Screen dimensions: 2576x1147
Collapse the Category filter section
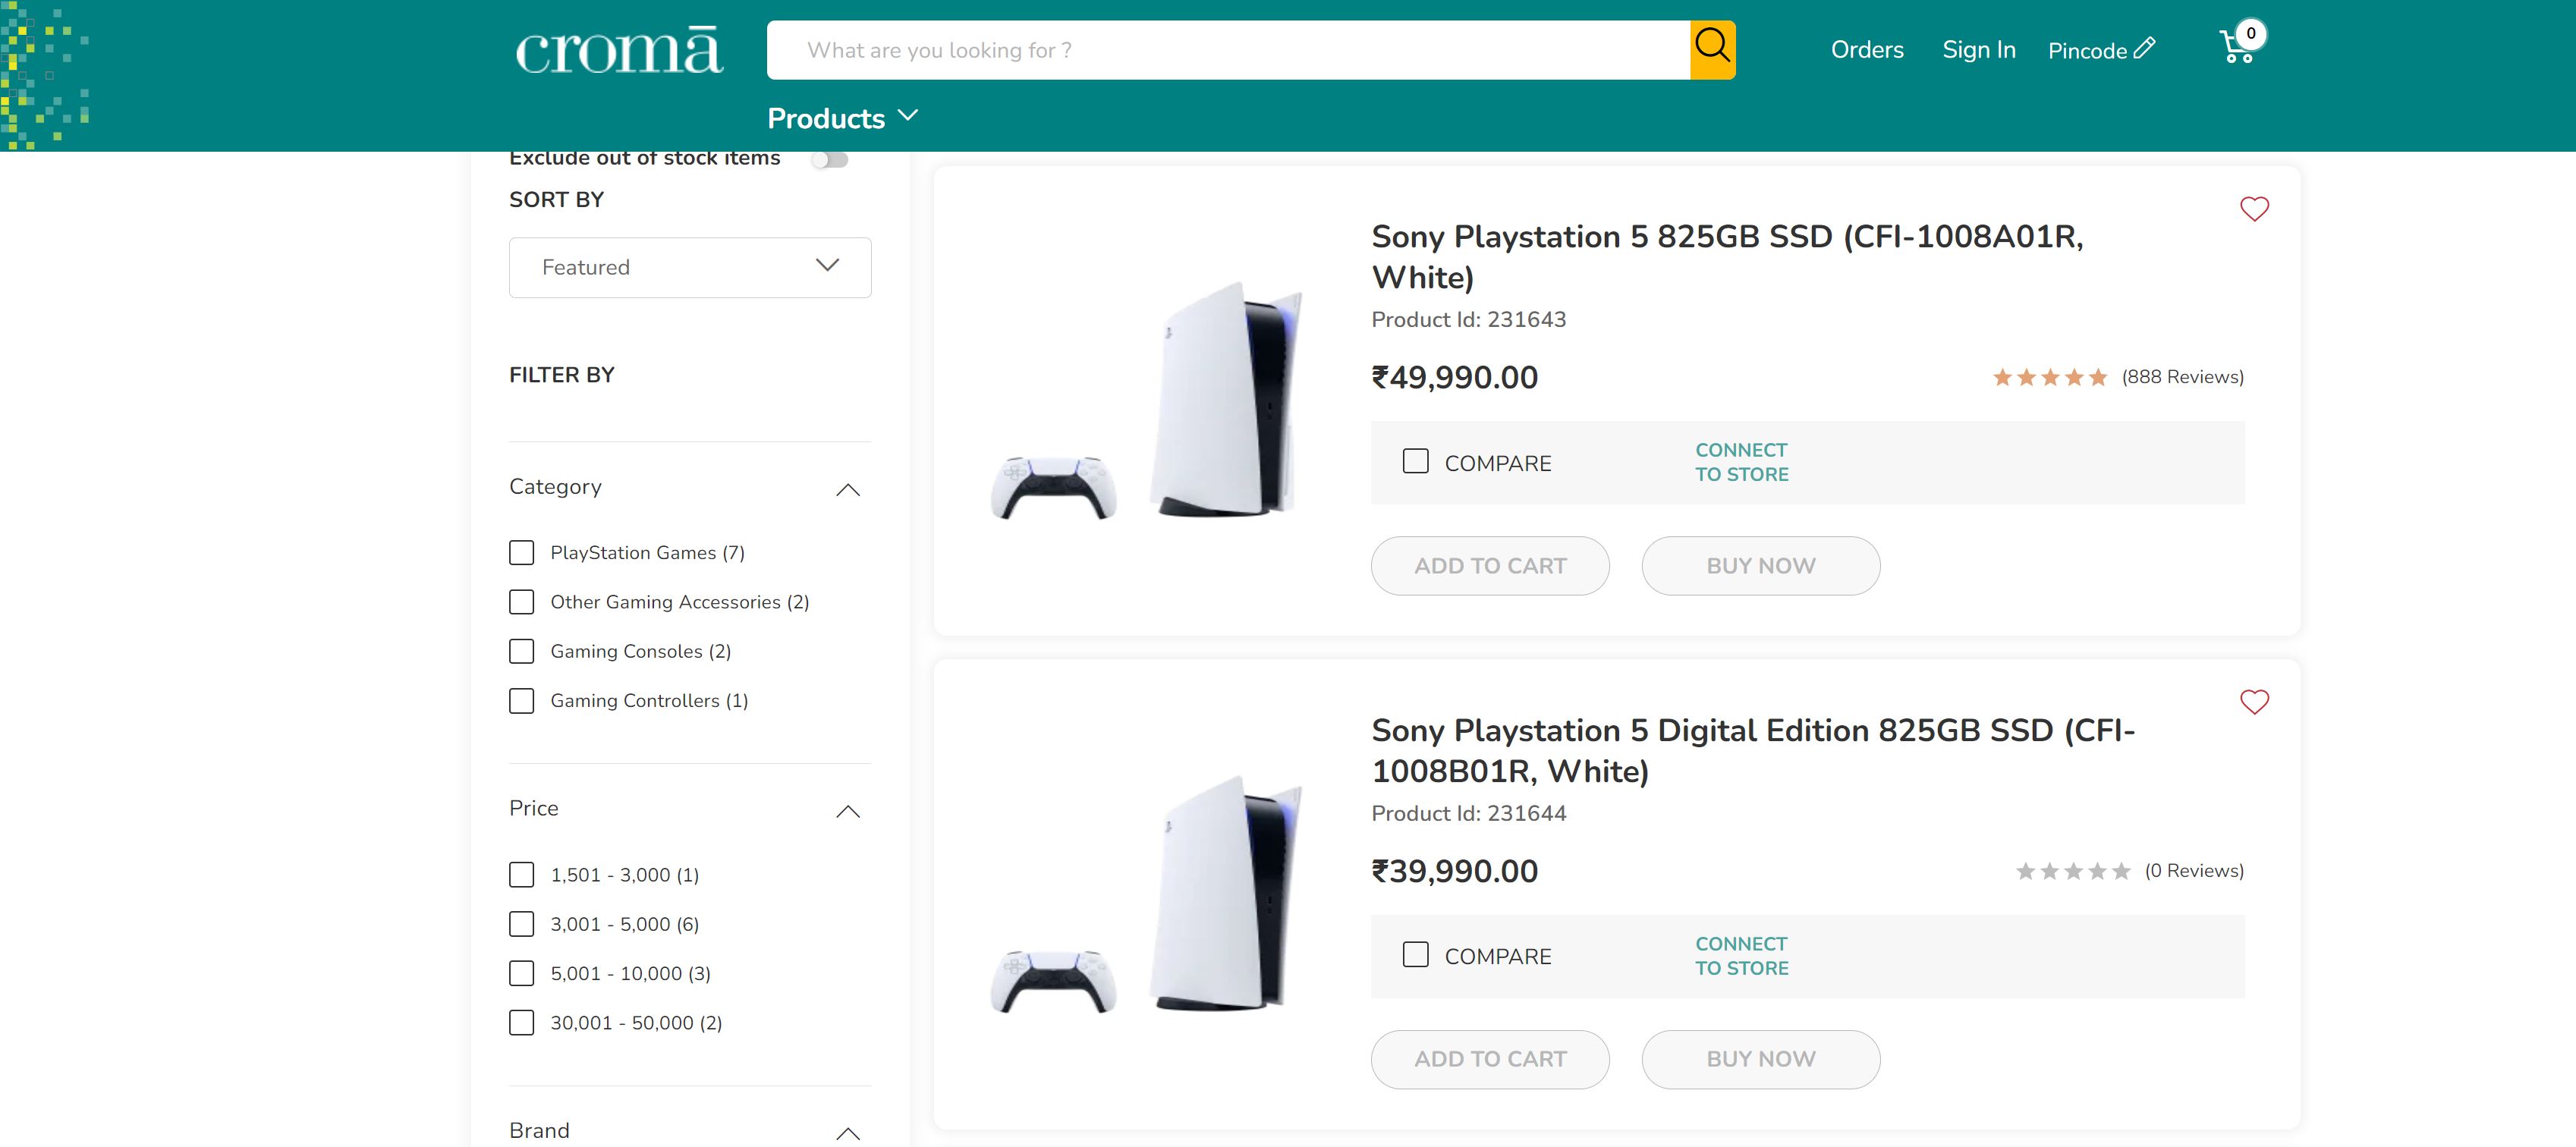click(x=849, y=489)
